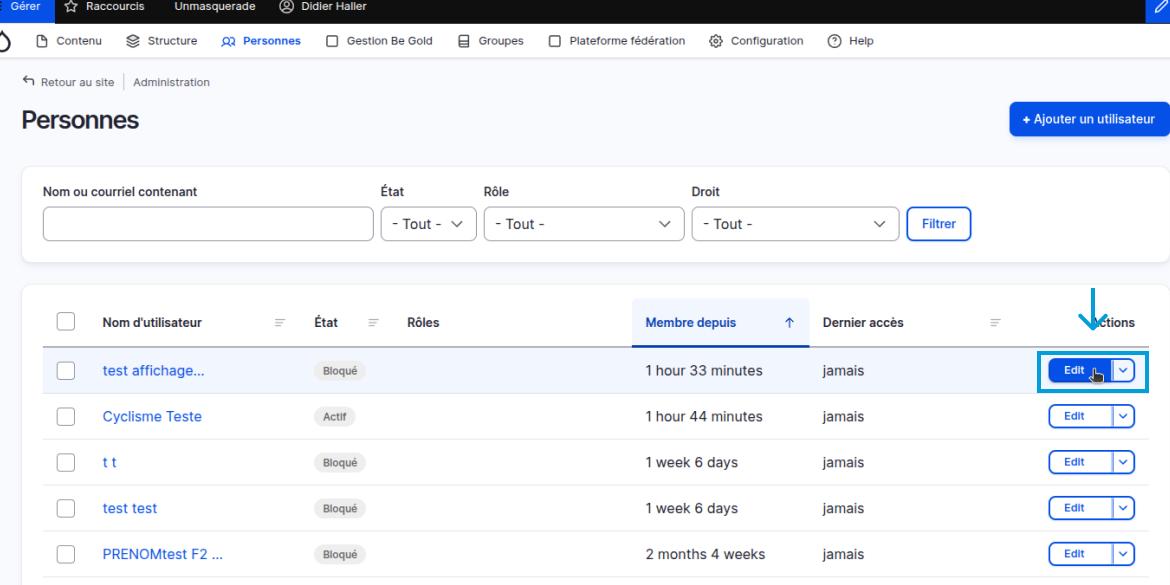This screenshot has height=585, width=1170.
Task: Go to the Configuration menu item
Action: [x=756, y=41]
